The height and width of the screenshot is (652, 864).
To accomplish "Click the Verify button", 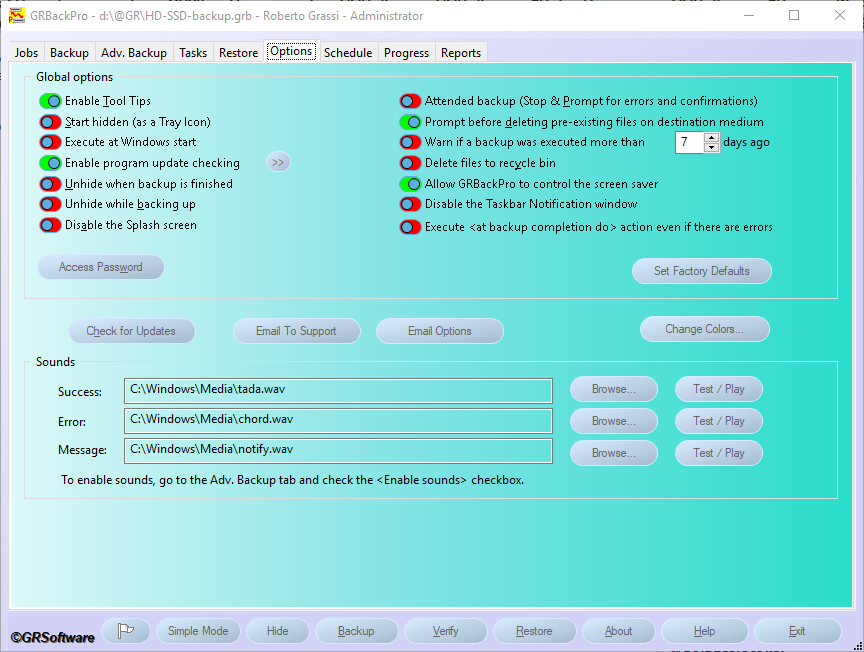I will 446,631.
